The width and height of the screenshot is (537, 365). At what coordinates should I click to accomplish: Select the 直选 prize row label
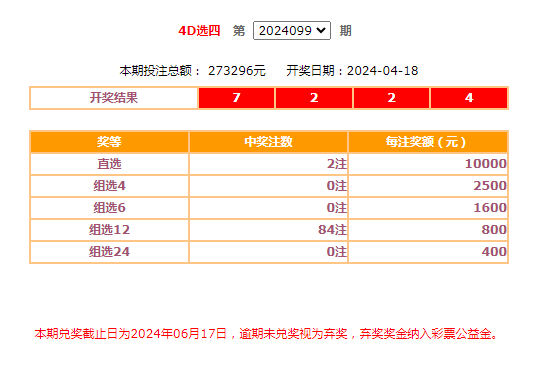coord(109,164)
